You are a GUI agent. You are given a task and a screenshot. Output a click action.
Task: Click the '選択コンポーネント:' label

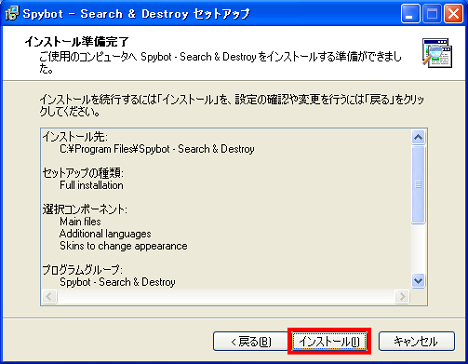tap(85, 209)
